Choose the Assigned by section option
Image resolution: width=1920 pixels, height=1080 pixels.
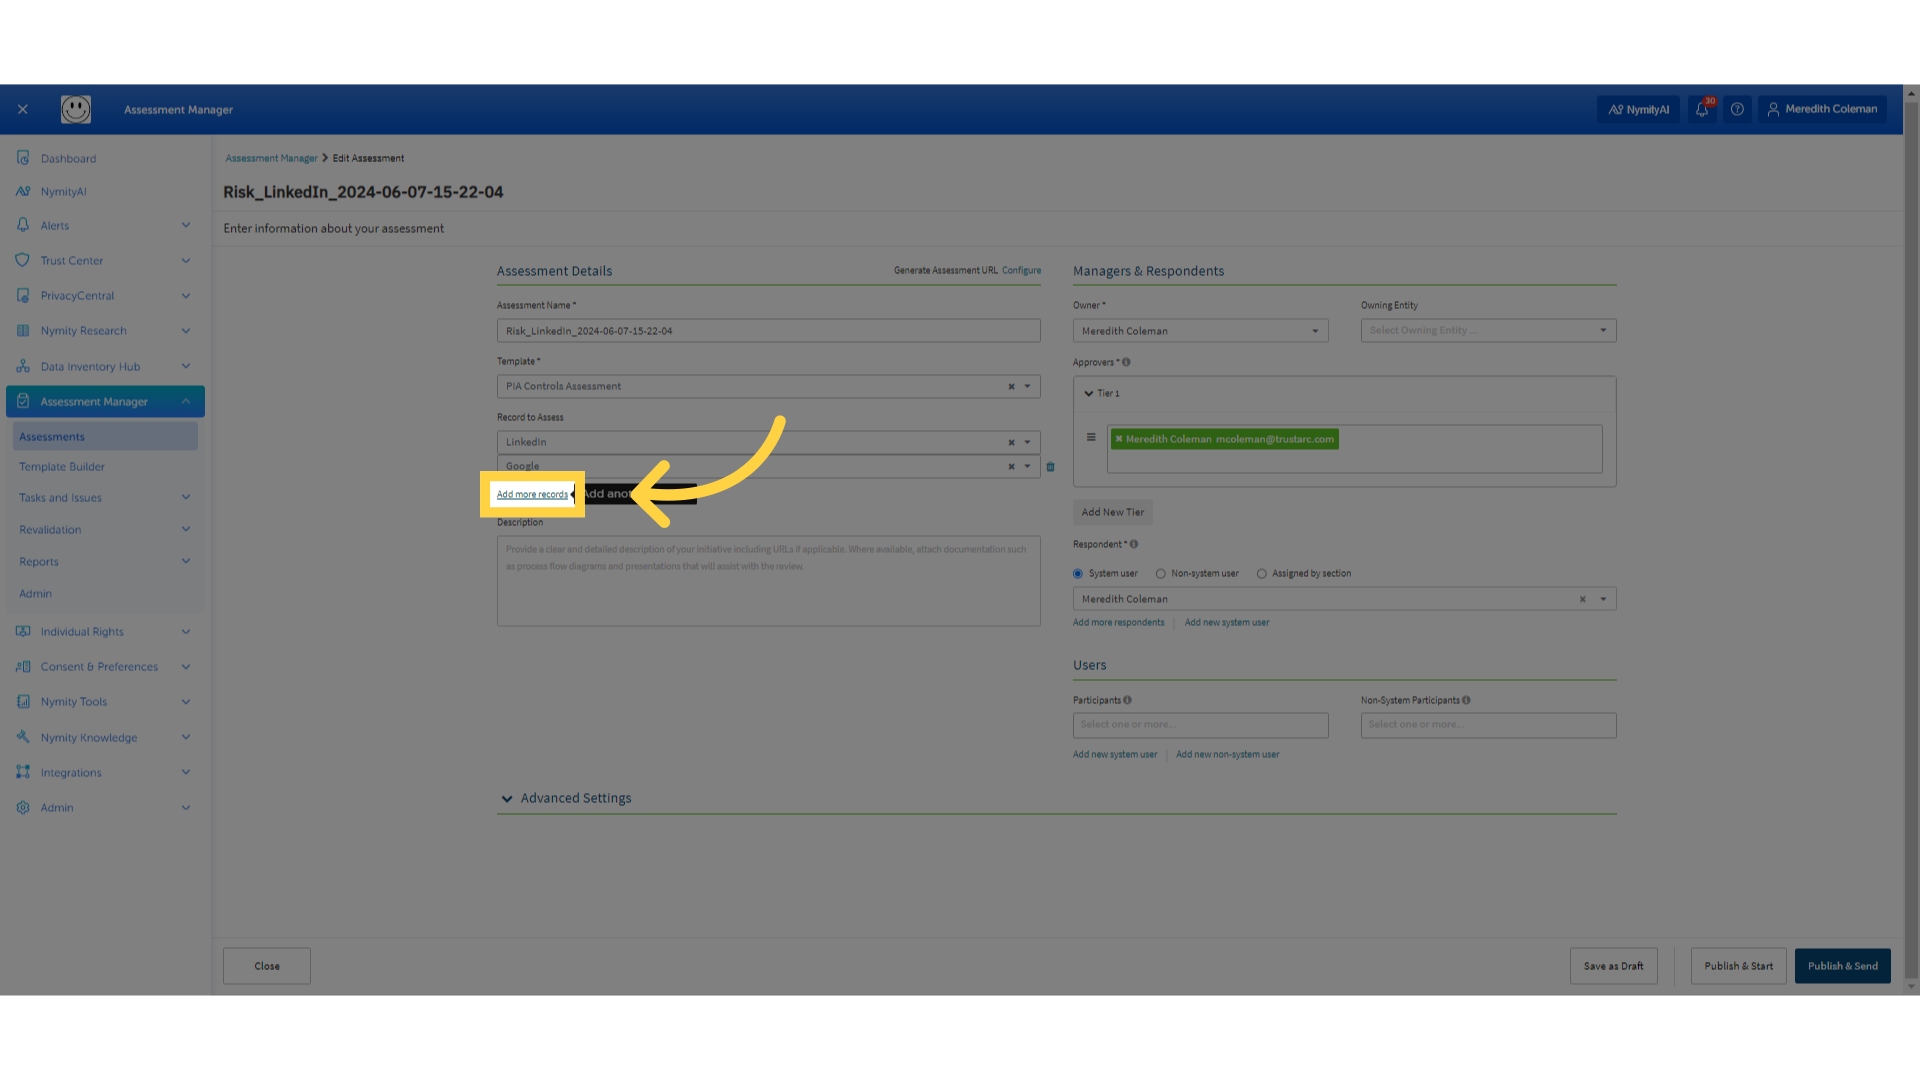[x=1261, y=573]
